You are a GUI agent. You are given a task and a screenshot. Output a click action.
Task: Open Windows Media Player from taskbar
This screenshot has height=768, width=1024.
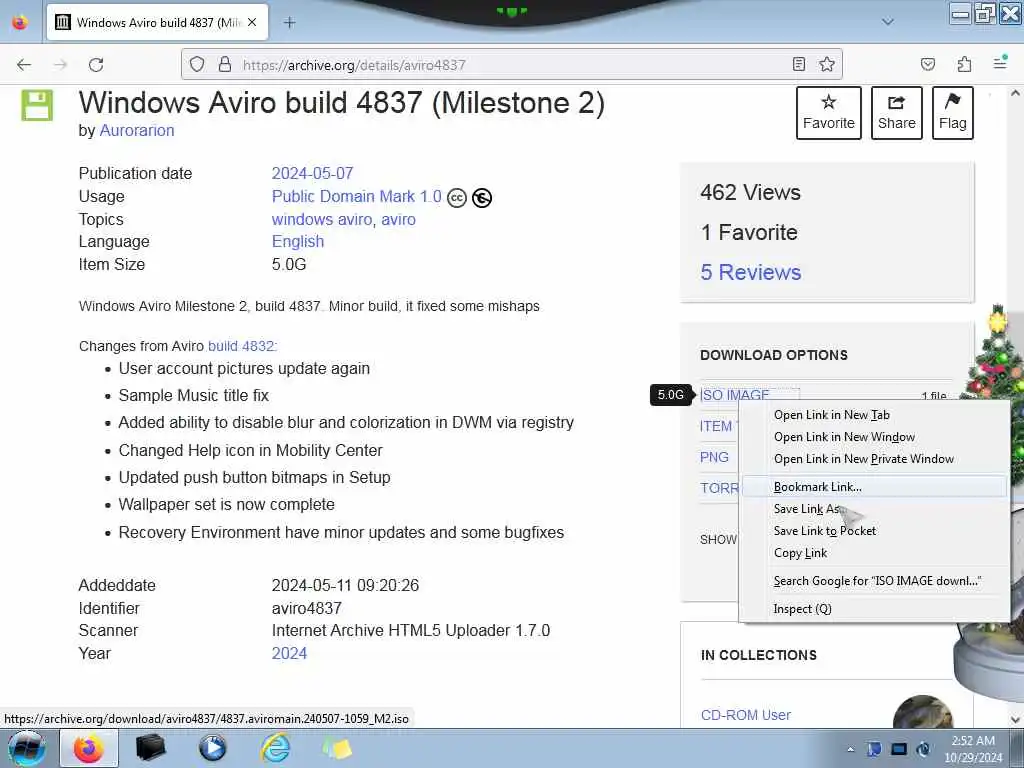point(213,748)
